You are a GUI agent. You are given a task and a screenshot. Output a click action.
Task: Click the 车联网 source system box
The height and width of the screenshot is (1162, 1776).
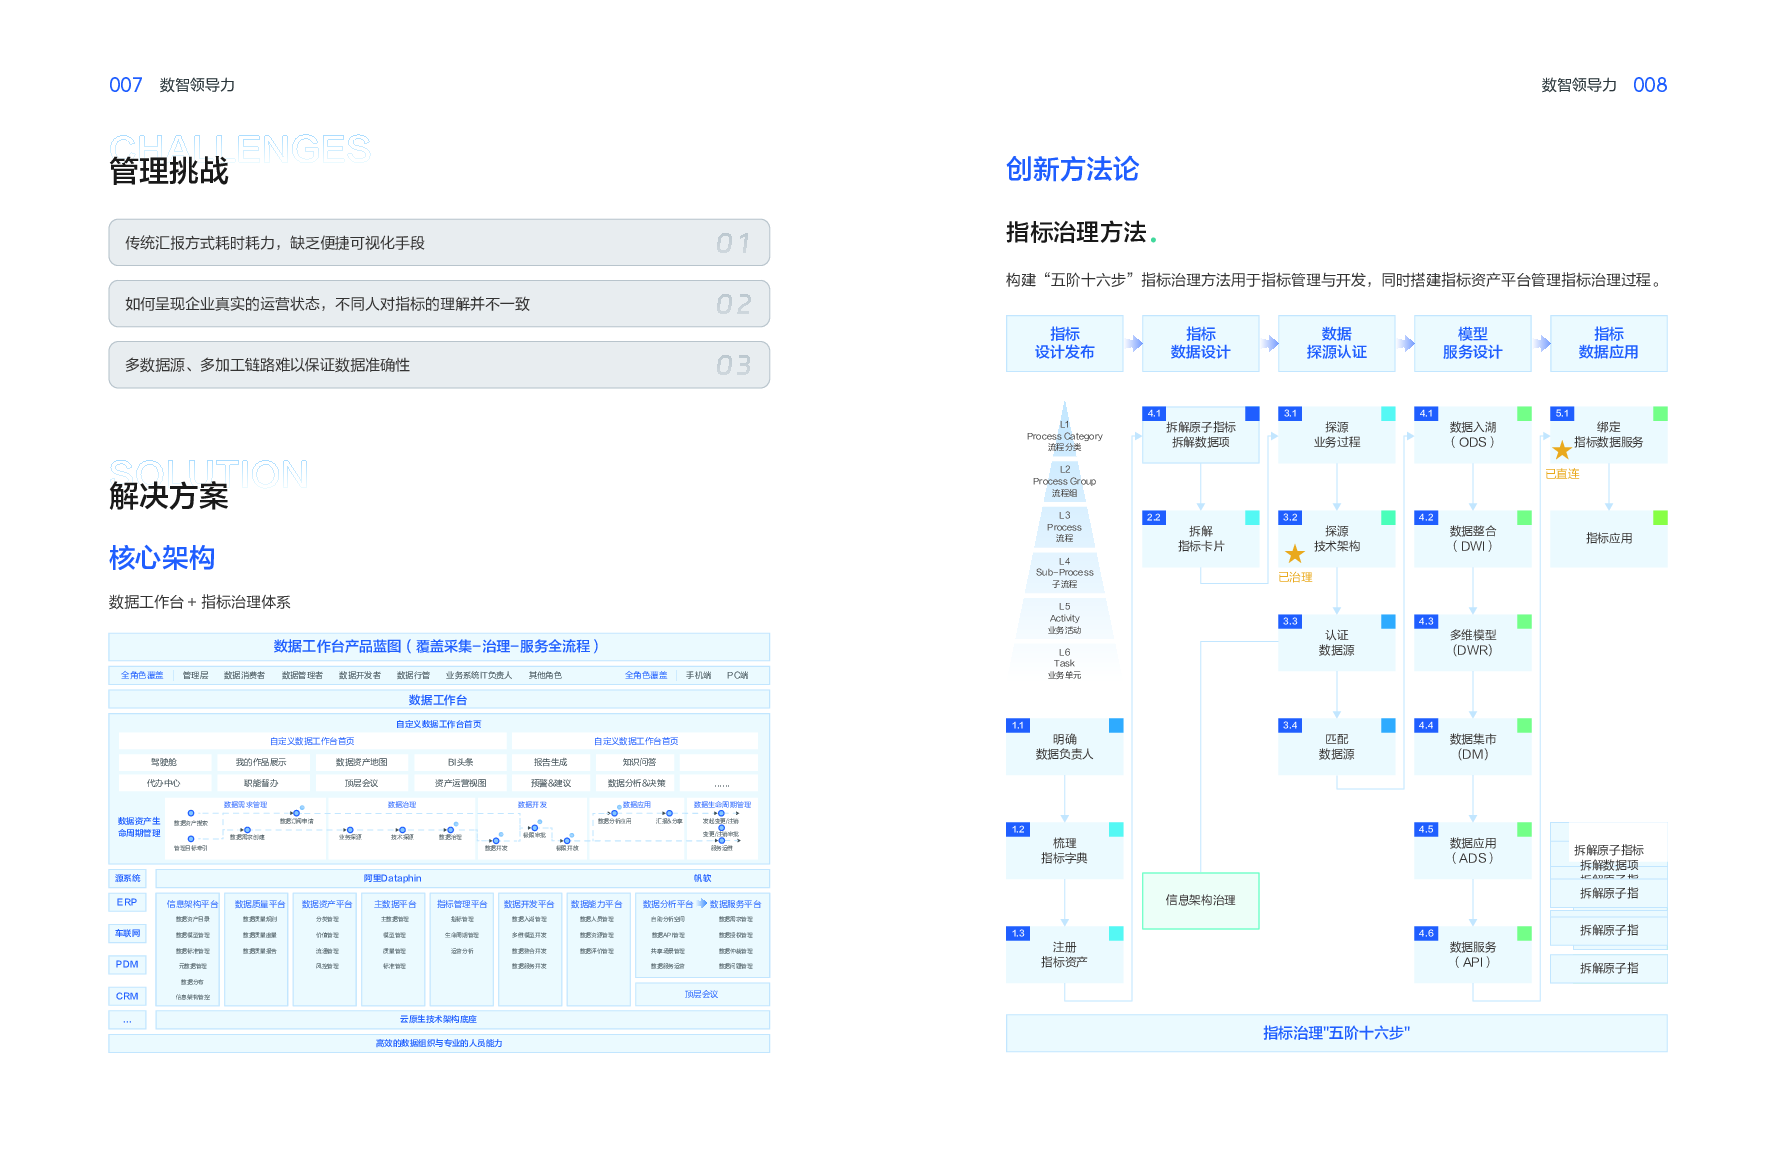(x=127, y=933)
